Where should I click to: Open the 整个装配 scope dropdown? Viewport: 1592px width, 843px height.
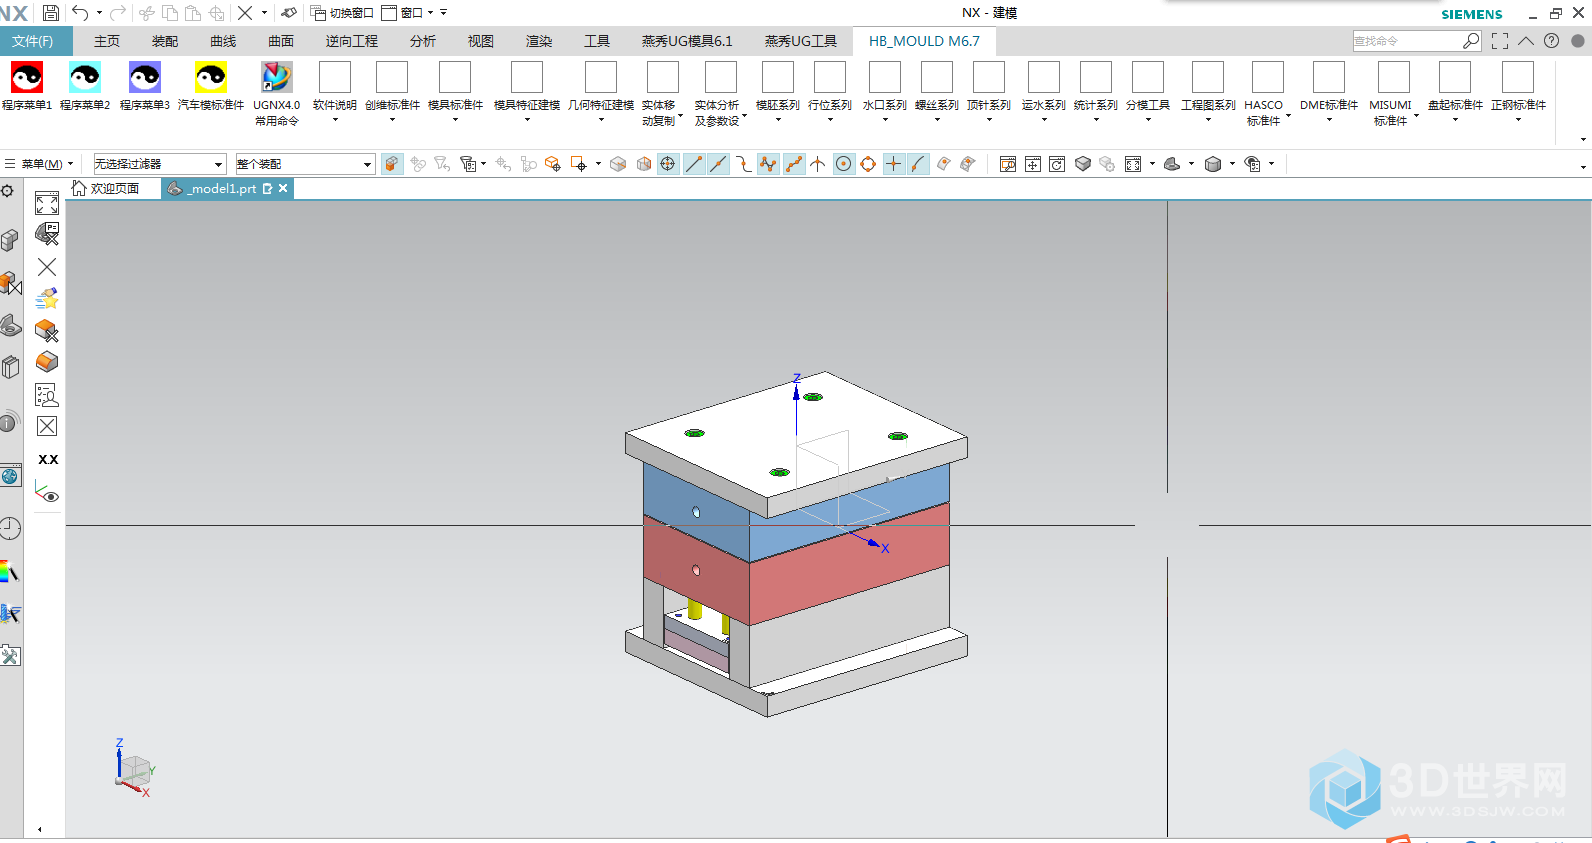(x=305, y=164)
